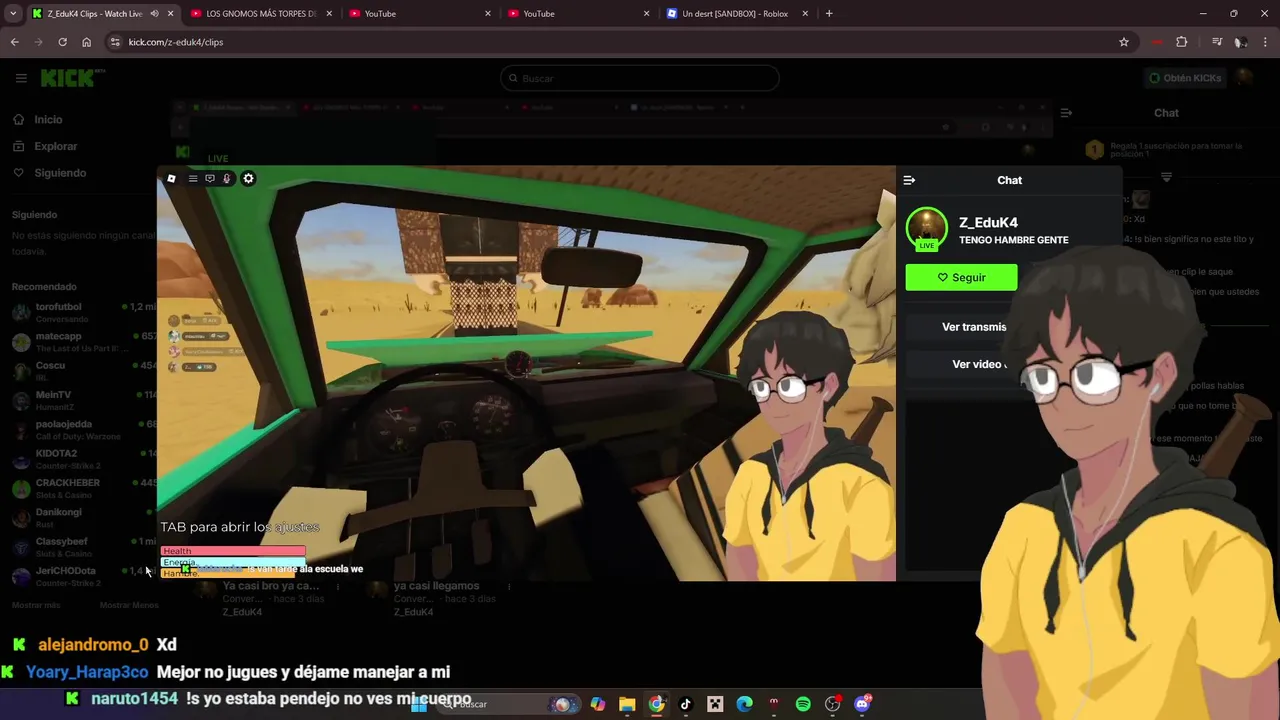This screenshot has height=720, width=1280.
Task: Click the browser home icon
Action: point(86,42)
